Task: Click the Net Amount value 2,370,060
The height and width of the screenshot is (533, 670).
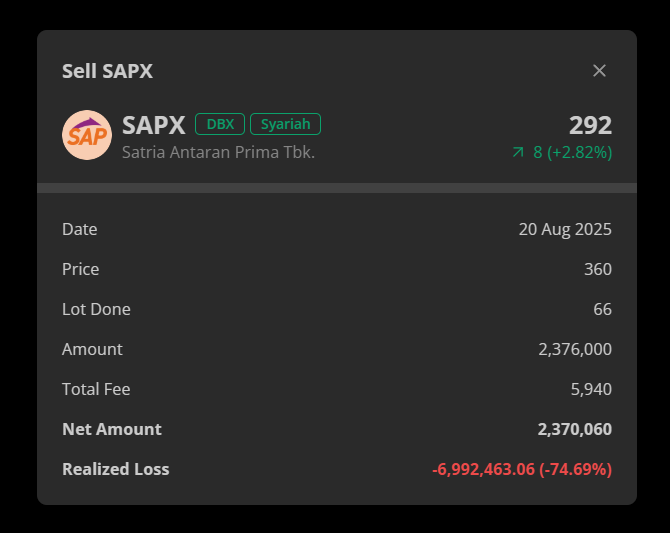Action: [x=575, y=429]
